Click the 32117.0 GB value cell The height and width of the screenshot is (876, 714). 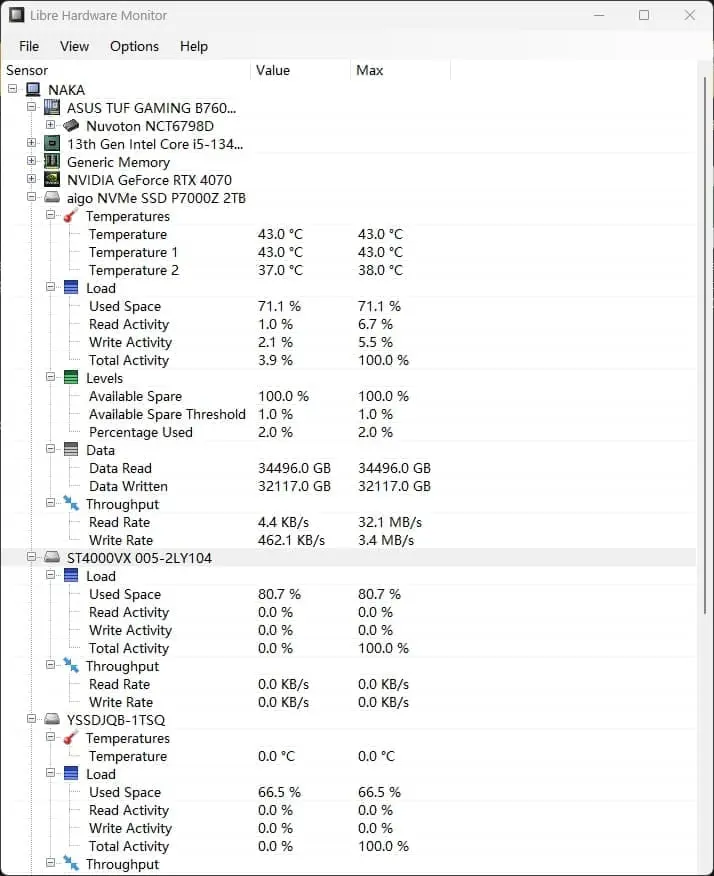pos(294,486)
